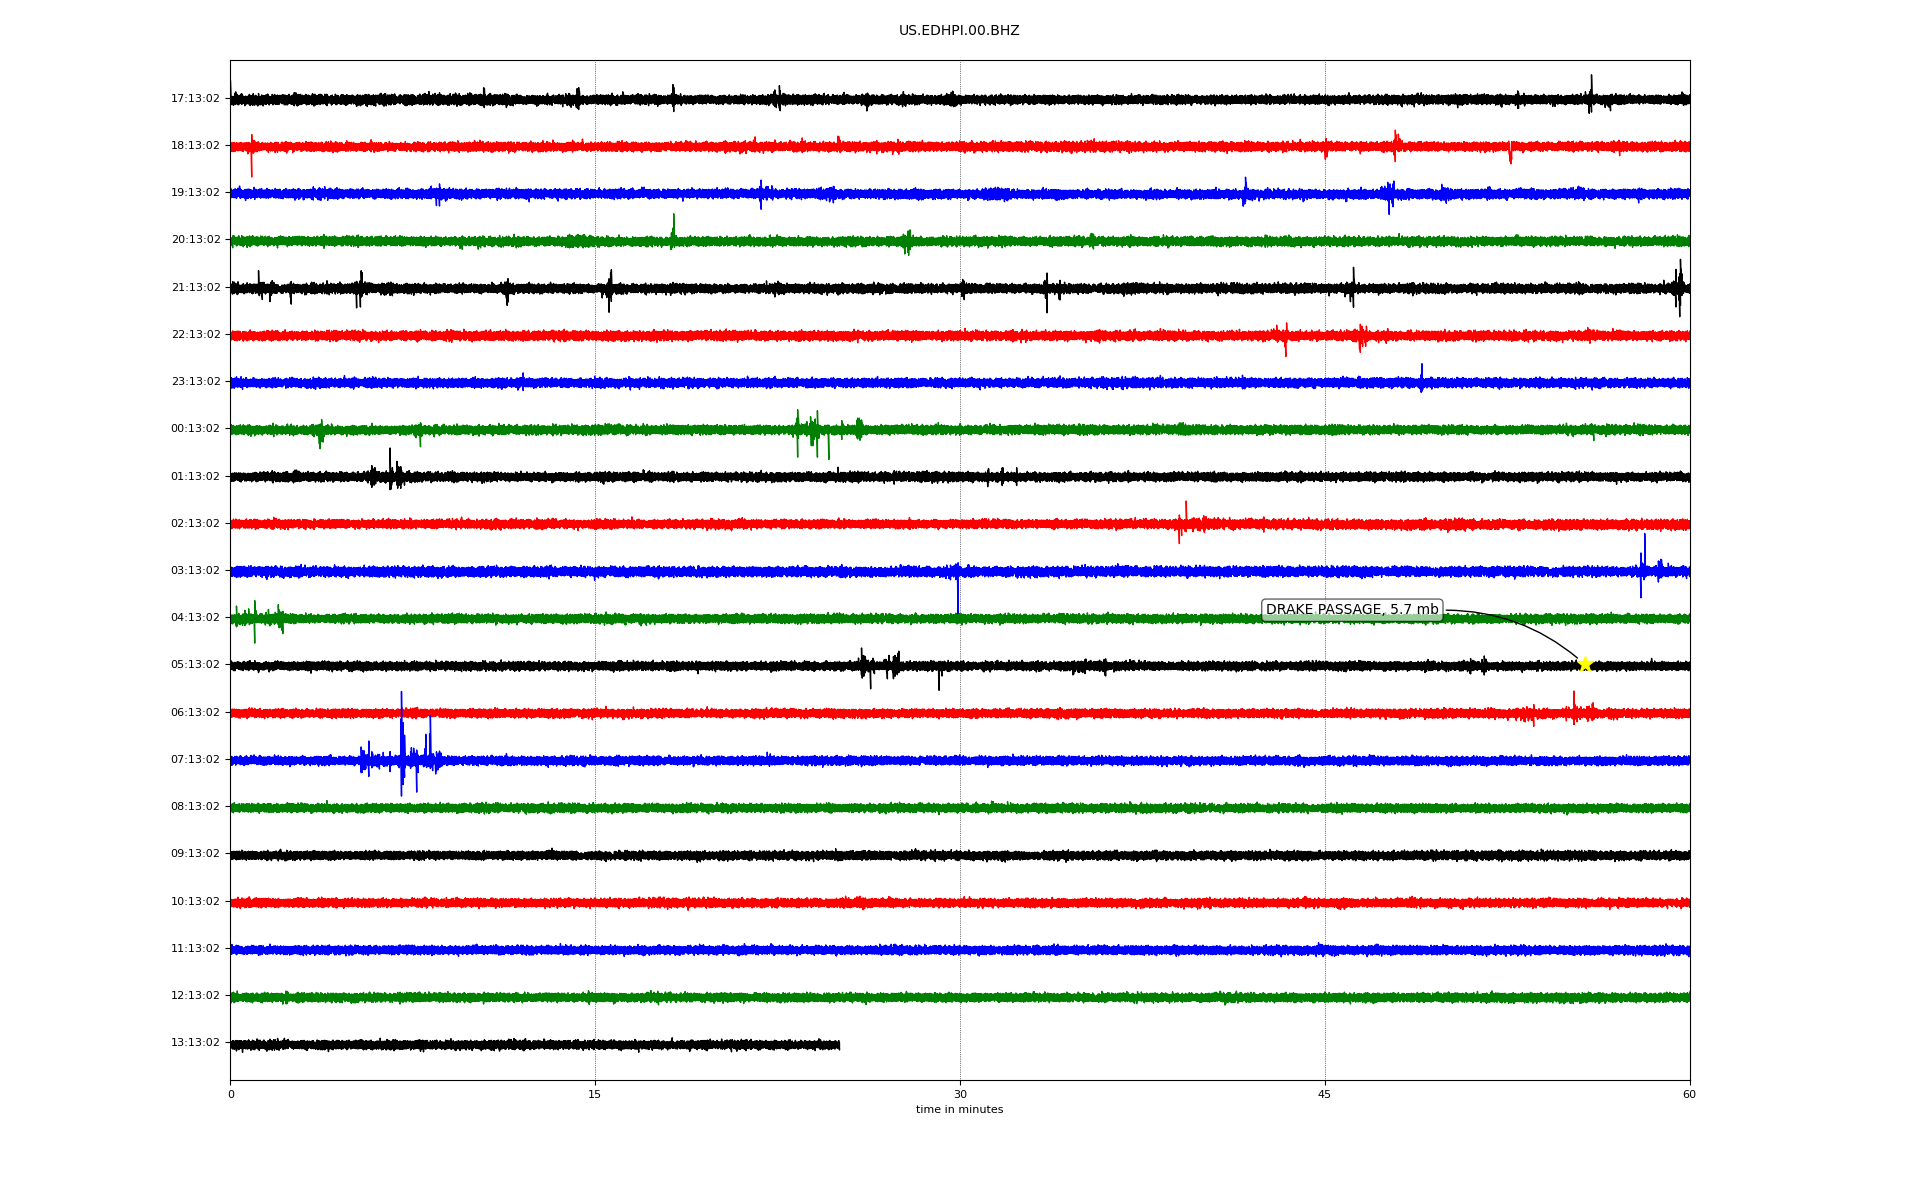This screenshot has width=1920, height=1200.
Task: Click the 60 tick on the x-axis
Action: 1689,1095
